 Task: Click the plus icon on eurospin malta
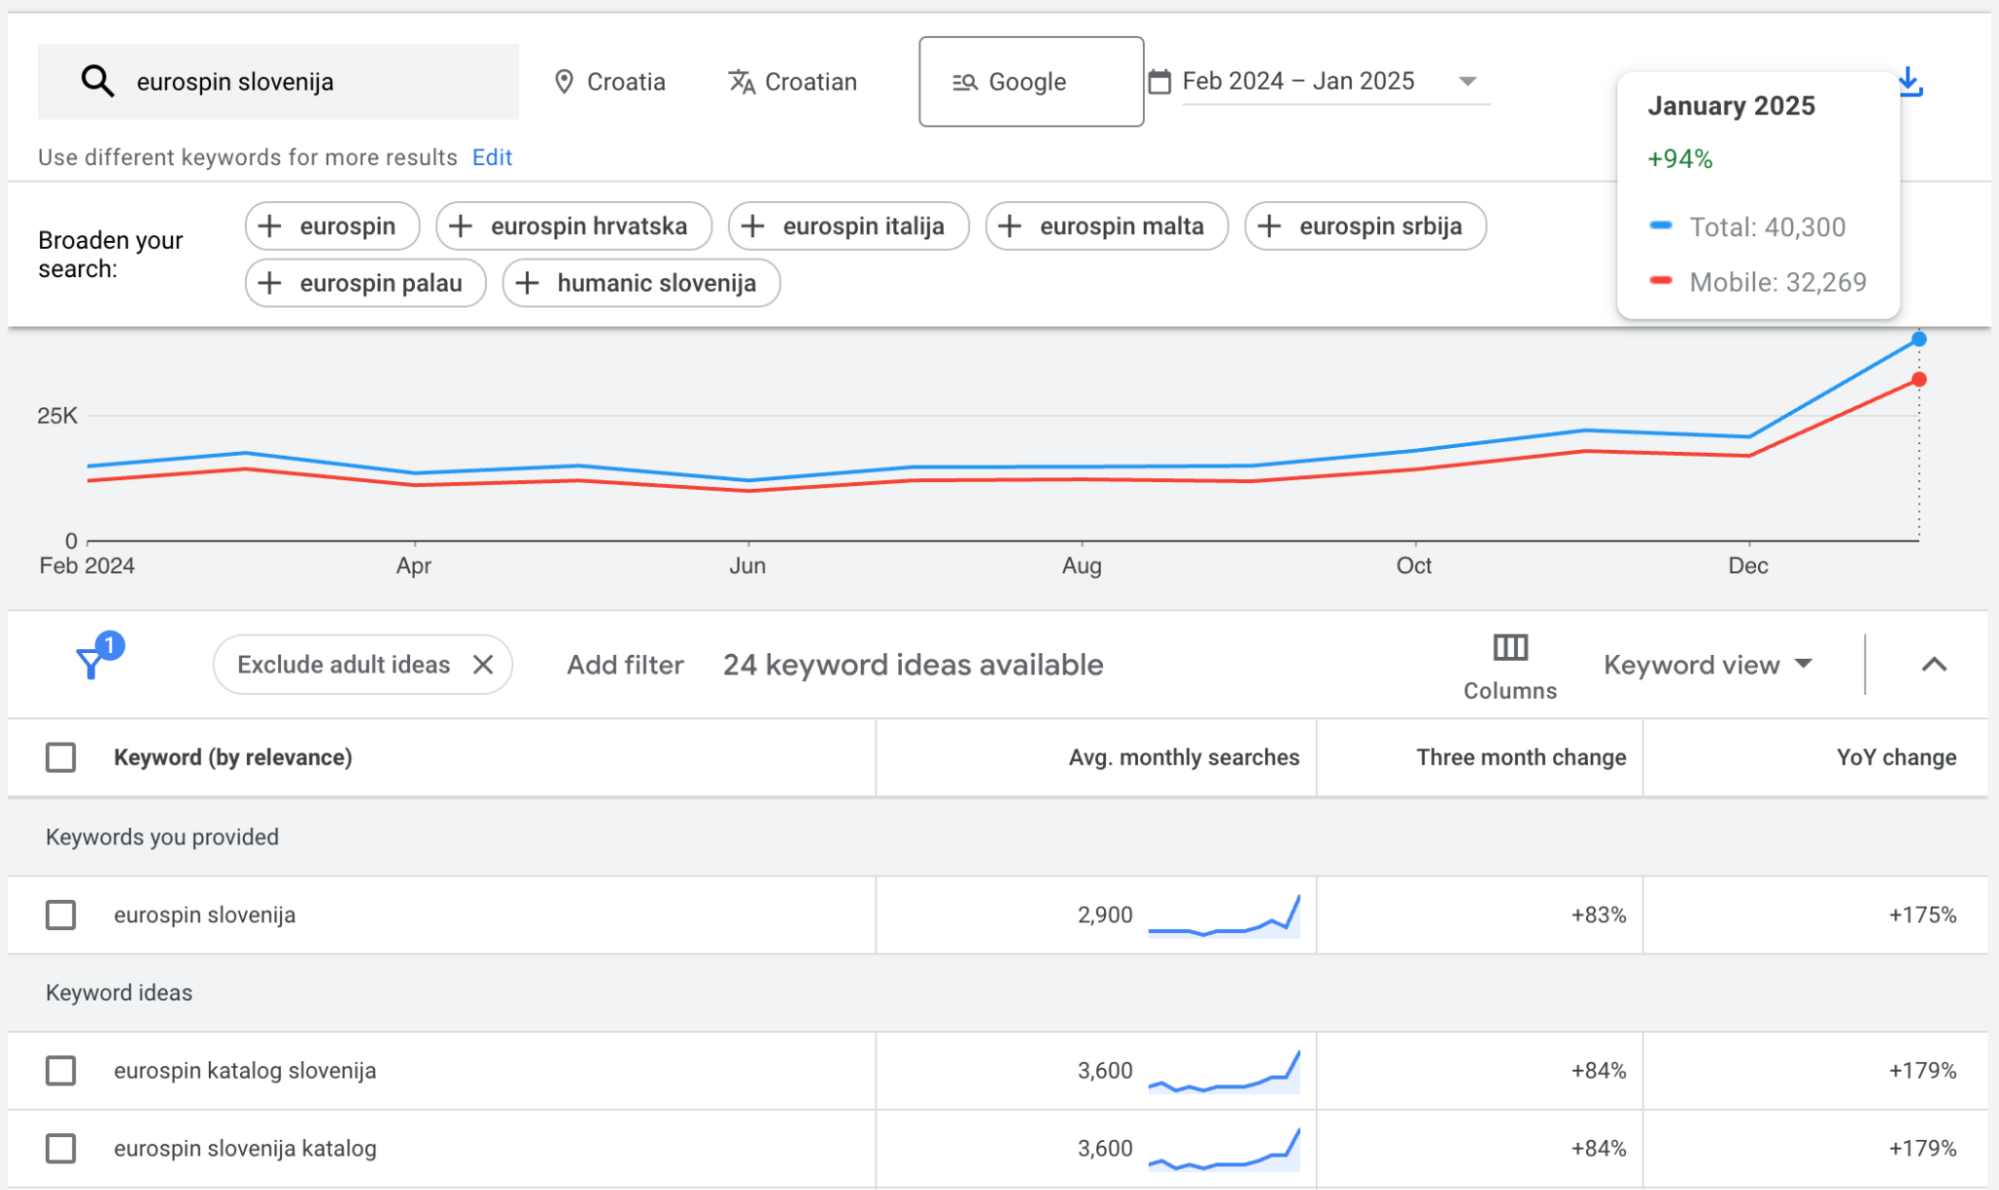coord(1009,226)
